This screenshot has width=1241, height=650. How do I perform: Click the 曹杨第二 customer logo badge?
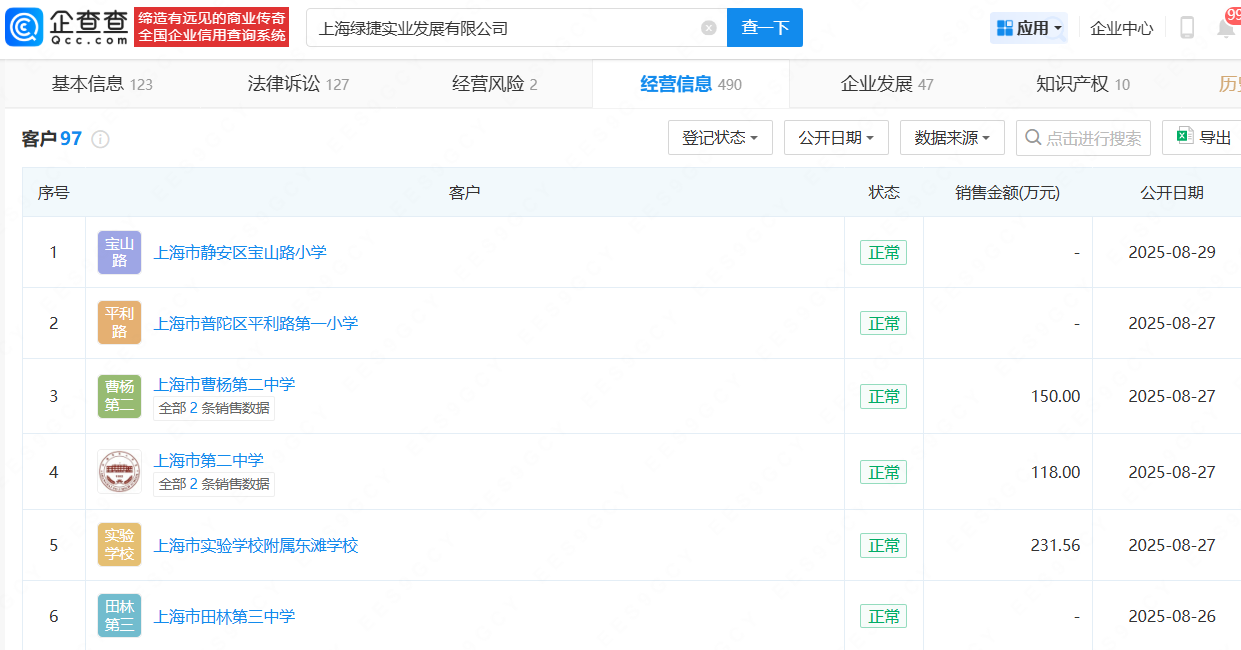click(x=119, y=396)
